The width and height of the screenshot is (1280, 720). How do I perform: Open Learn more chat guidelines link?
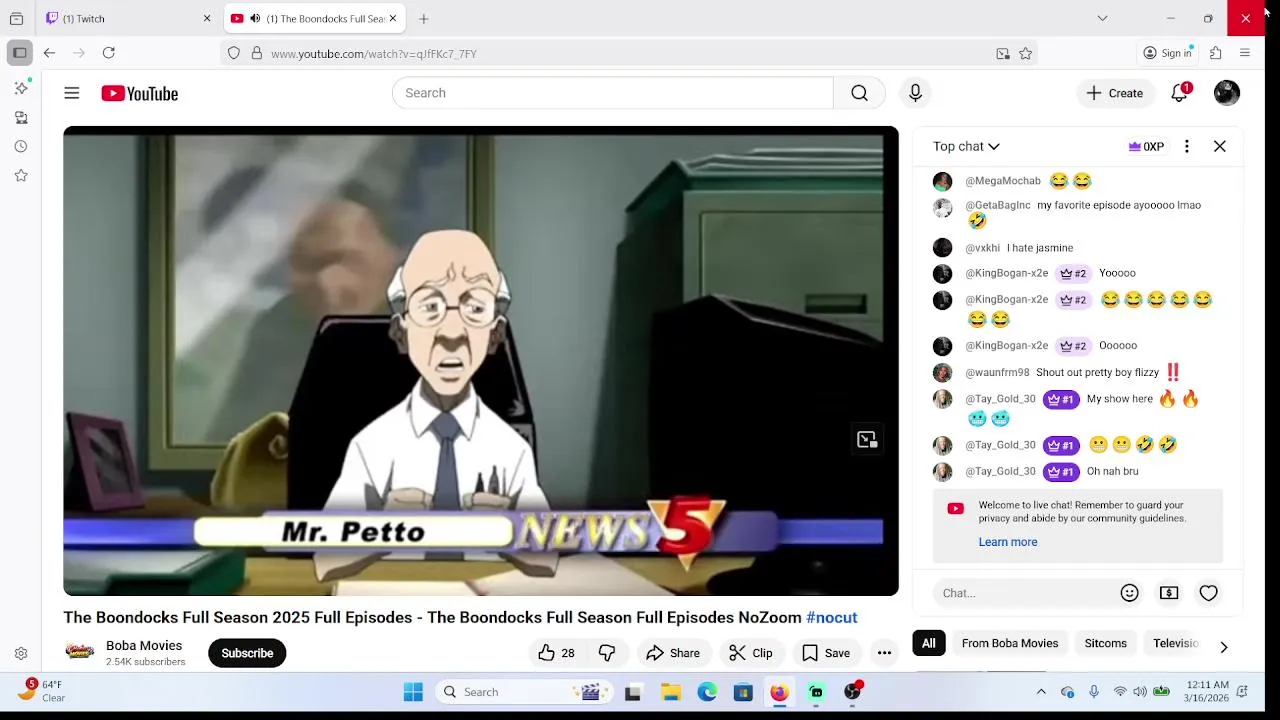1007,542
